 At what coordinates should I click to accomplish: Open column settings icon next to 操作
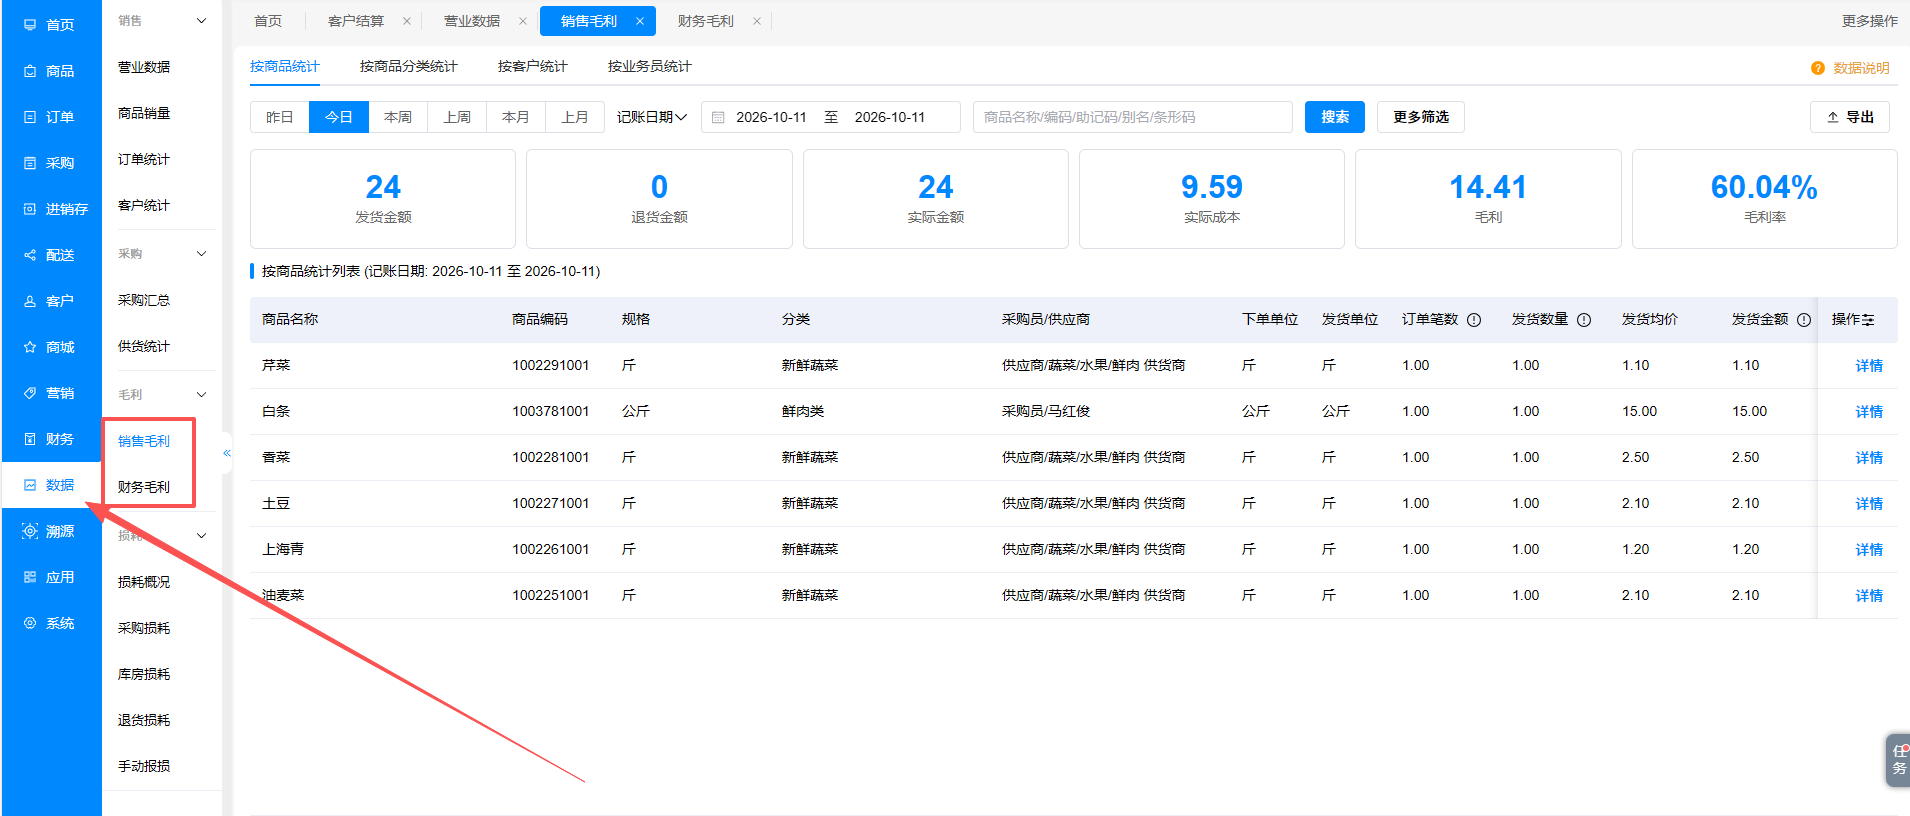1868,320
